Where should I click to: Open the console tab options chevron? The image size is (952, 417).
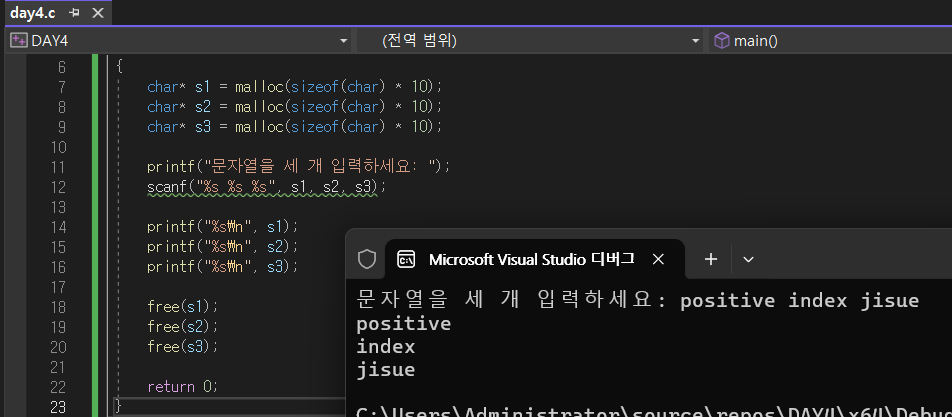749,260
